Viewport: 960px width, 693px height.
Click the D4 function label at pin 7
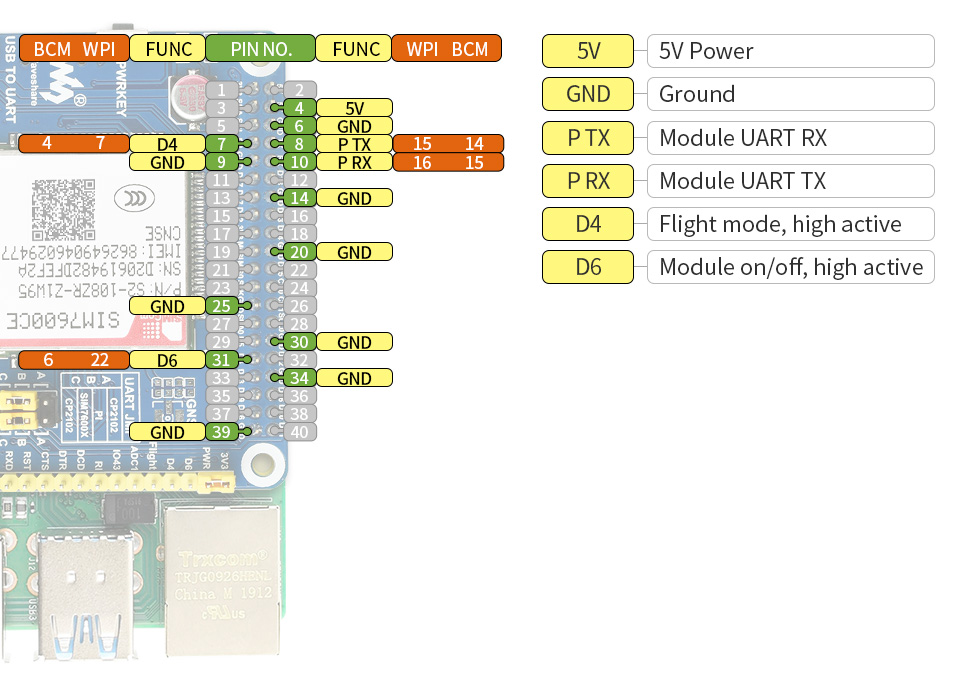167,144
